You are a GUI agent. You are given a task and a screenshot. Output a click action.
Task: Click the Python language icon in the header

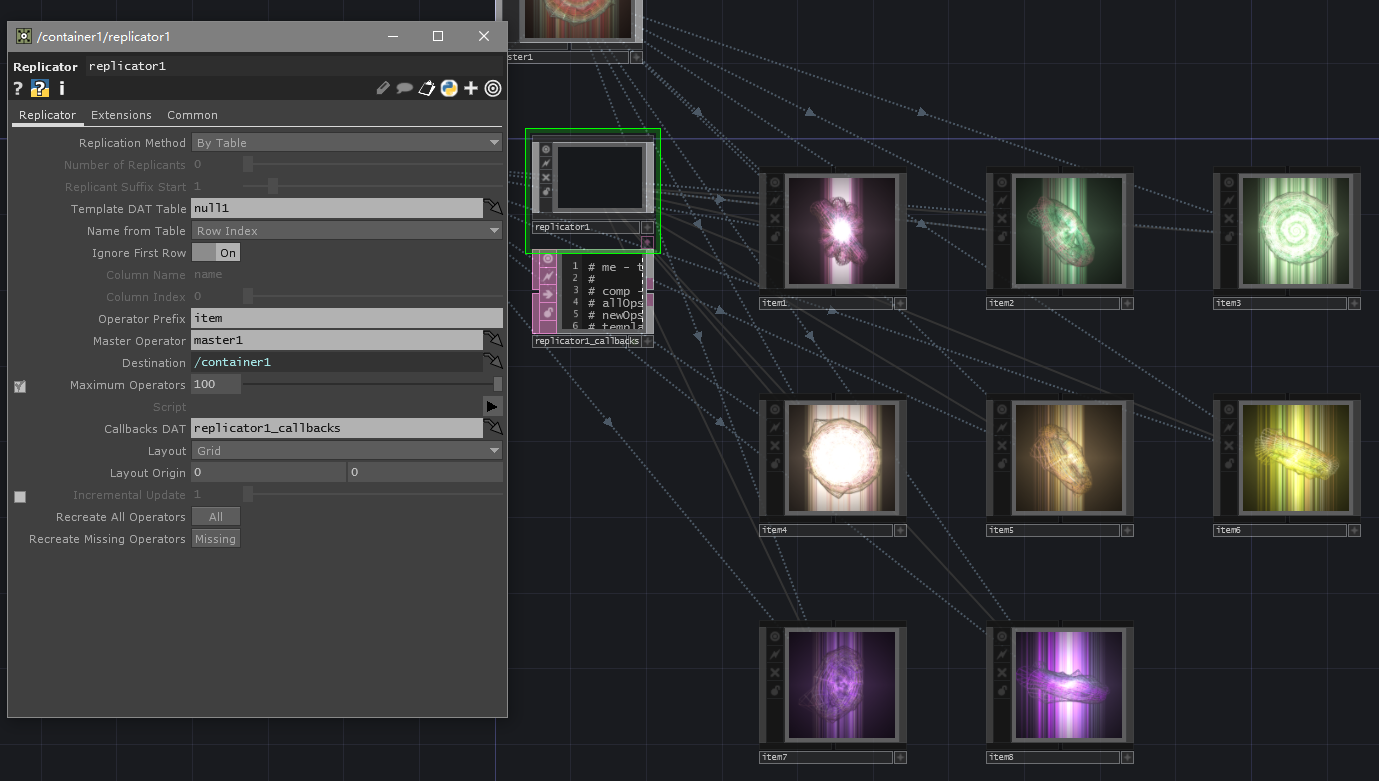tap(449, 88)
